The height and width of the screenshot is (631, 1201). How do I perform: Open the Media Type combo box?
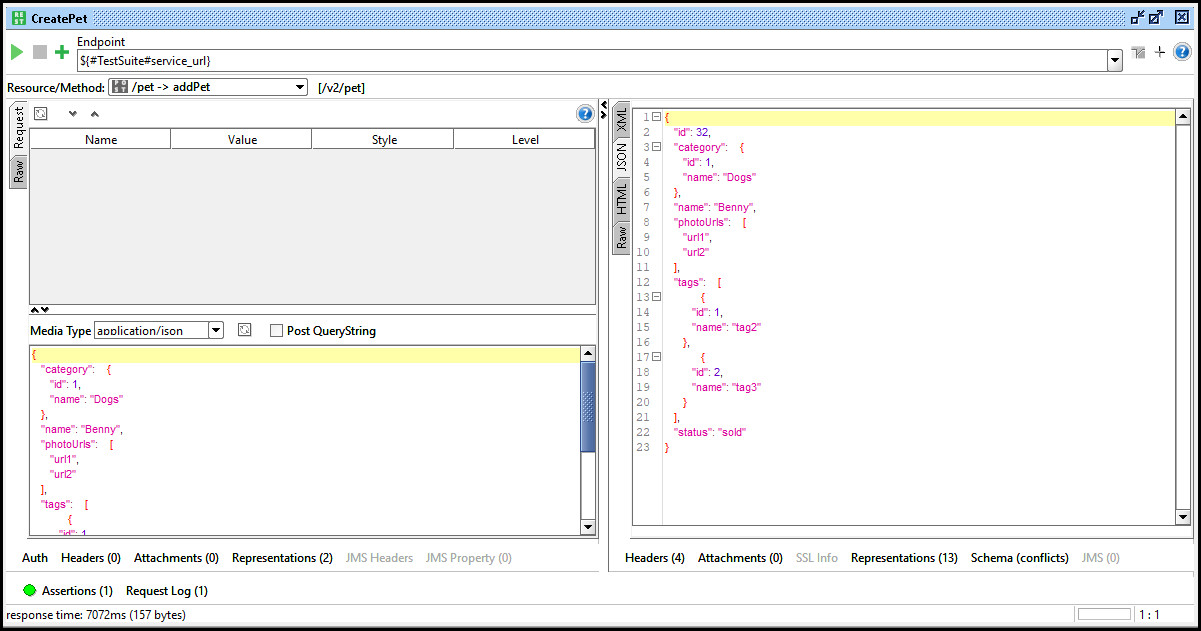coord(216,330)
